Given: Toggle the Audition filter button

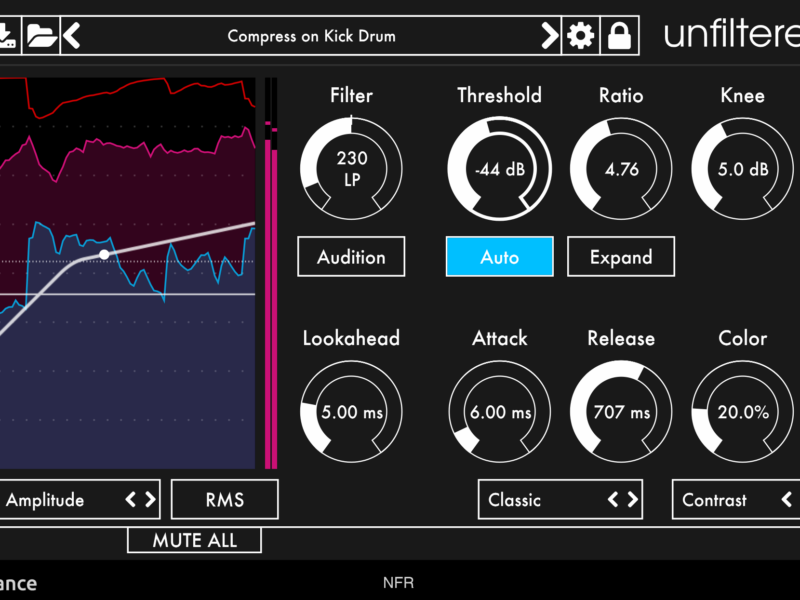Looking at the screenshot, I should [351, 257].
